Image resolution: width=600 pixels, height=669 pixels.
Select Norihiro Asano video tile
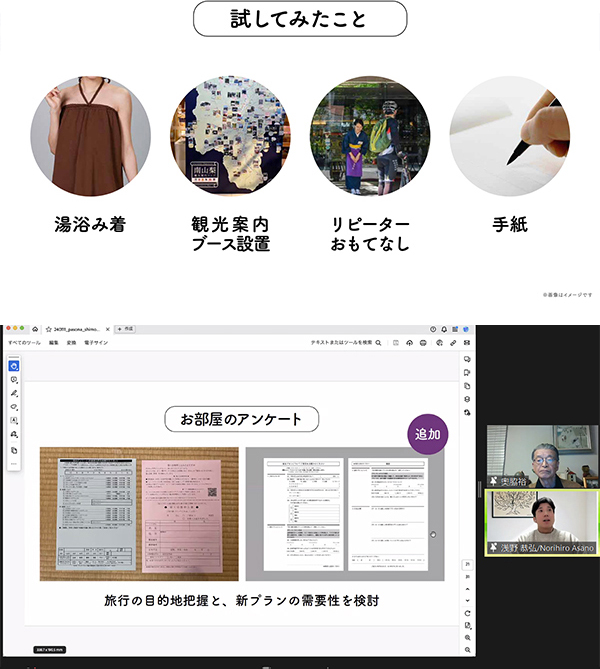[x=542, y=523]
